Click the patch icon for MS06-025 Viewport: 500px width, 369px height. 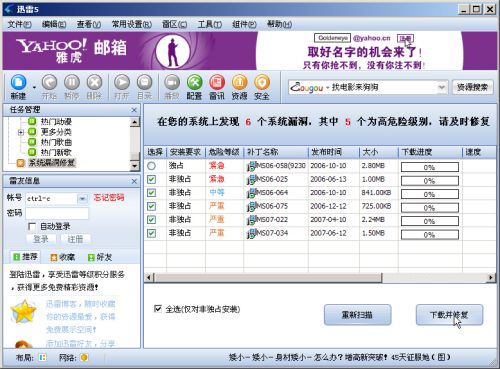click(x=251, y=180)
